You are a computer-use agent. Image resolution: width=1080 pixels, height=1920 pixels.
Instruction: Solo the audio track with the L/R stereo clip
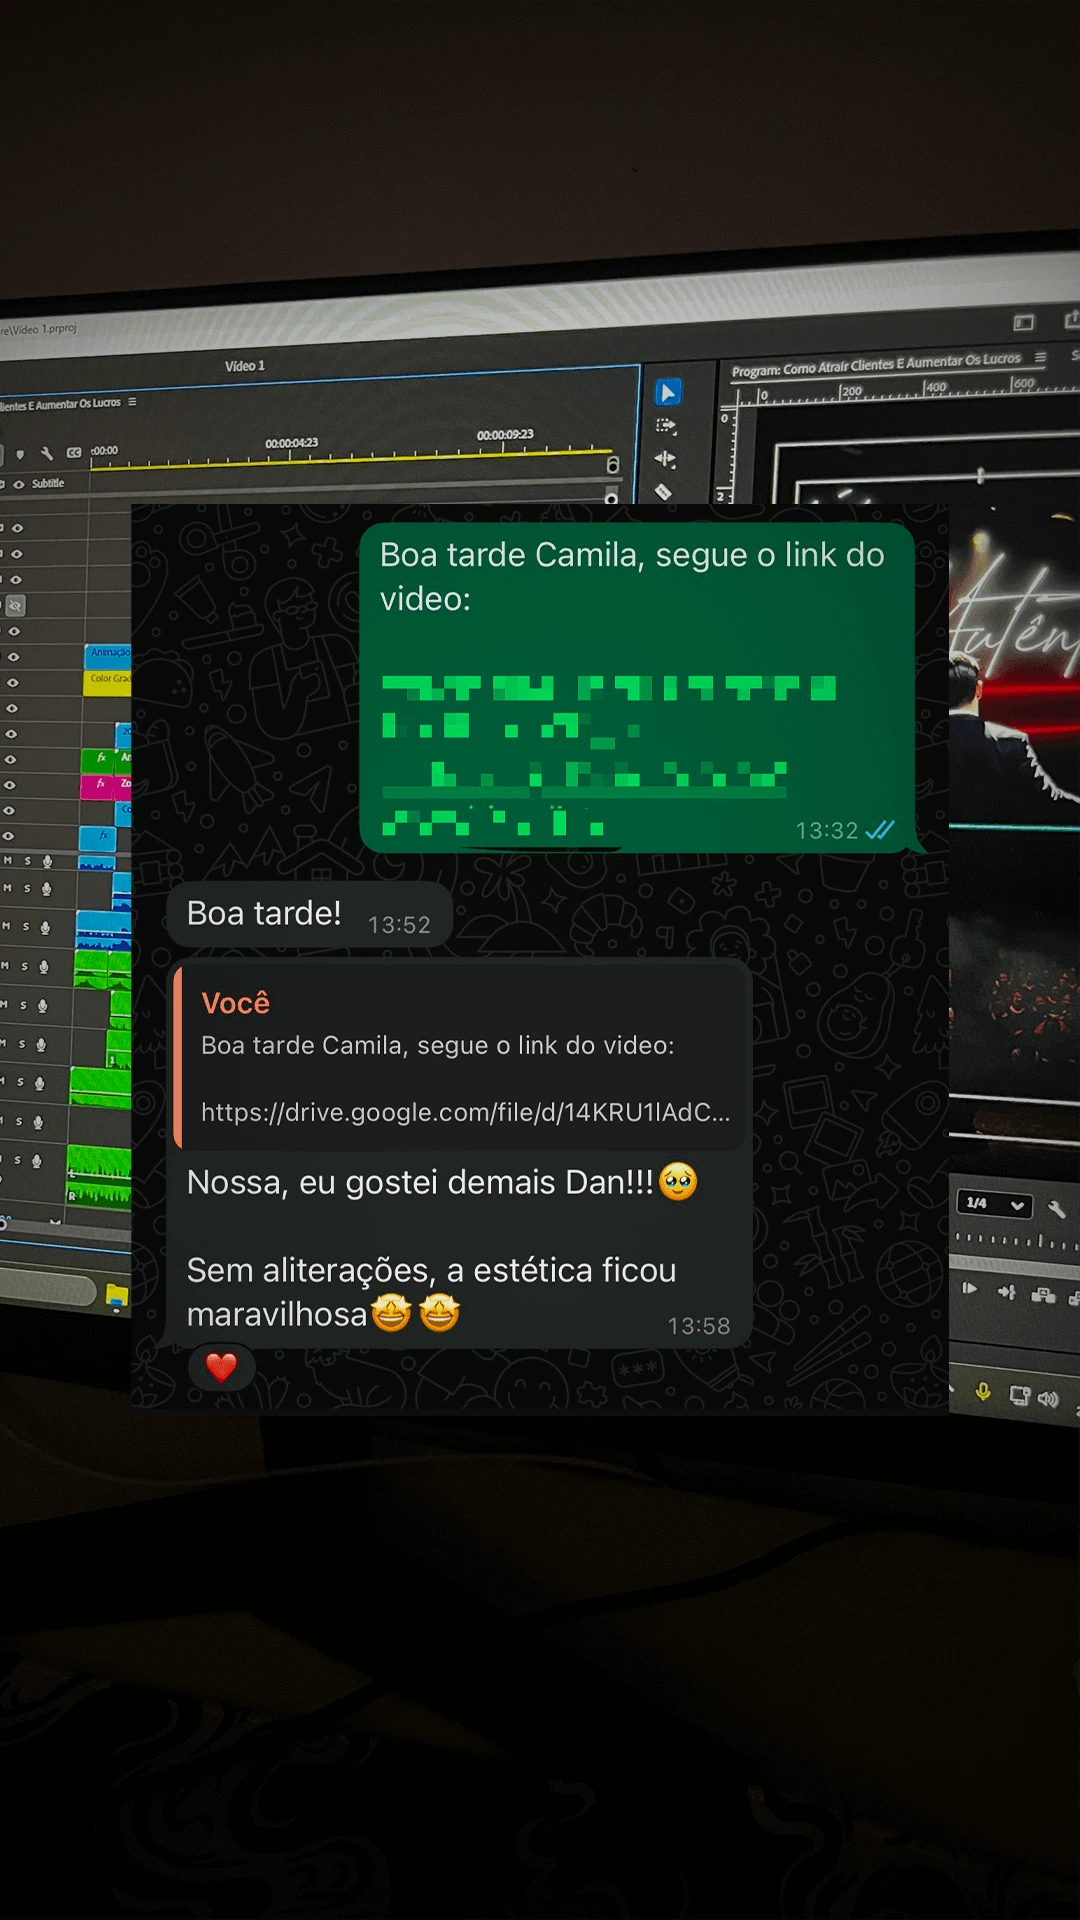click(17, 1161)
